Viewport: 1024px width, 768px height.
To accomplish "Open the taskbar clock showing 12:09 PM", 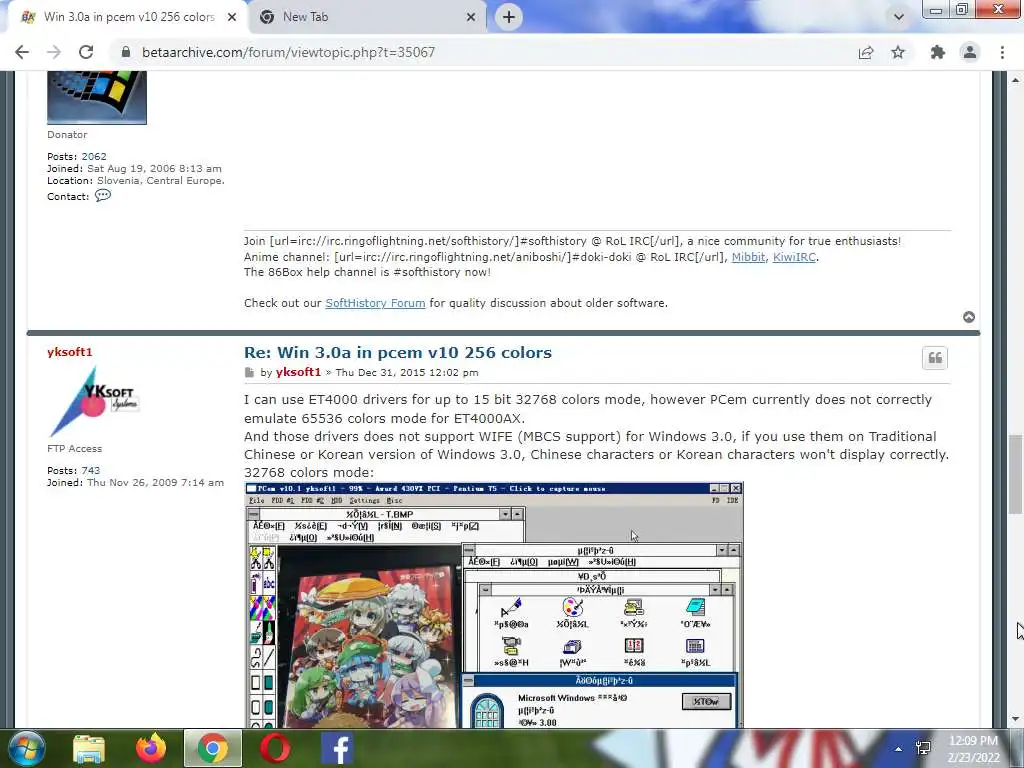I will 974,749.
